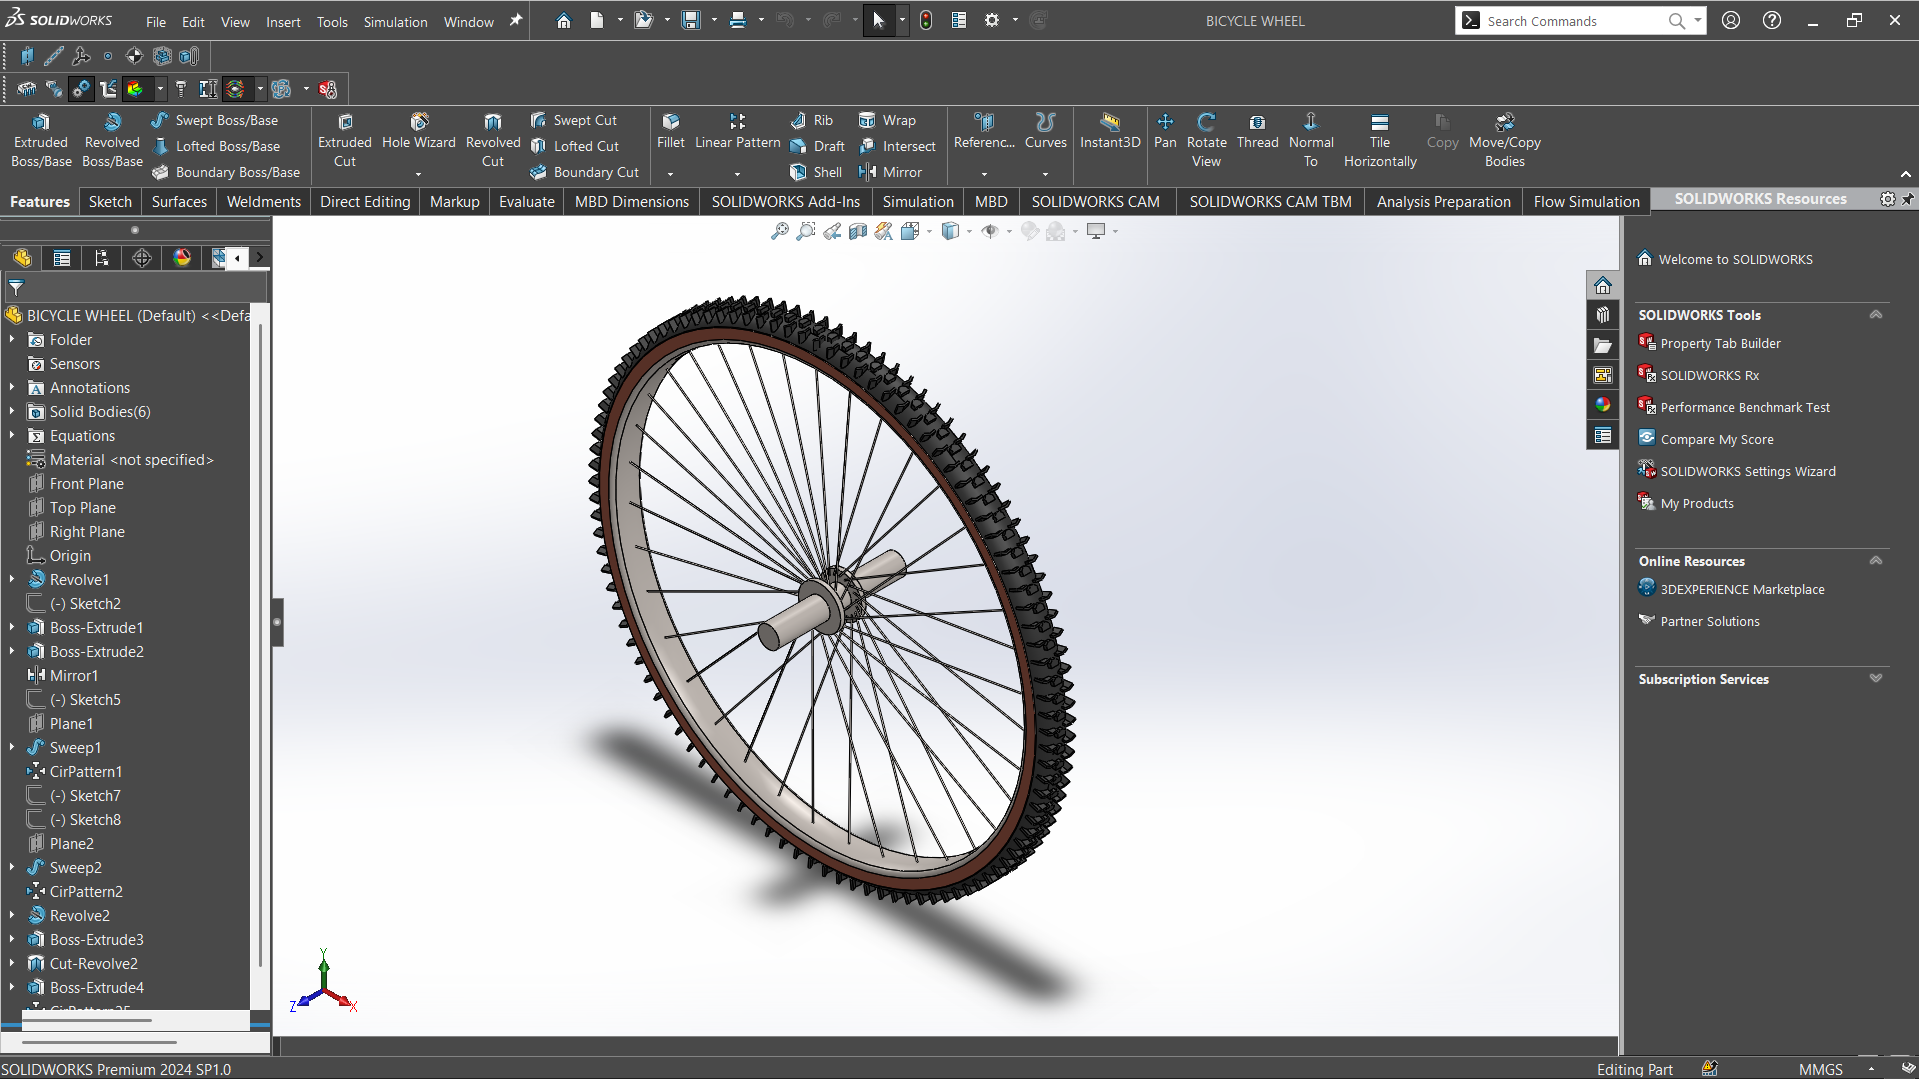Screen dimensions: 1919x1079
Task: Switch to the Evaluate tab
Action: pos(526,202)
